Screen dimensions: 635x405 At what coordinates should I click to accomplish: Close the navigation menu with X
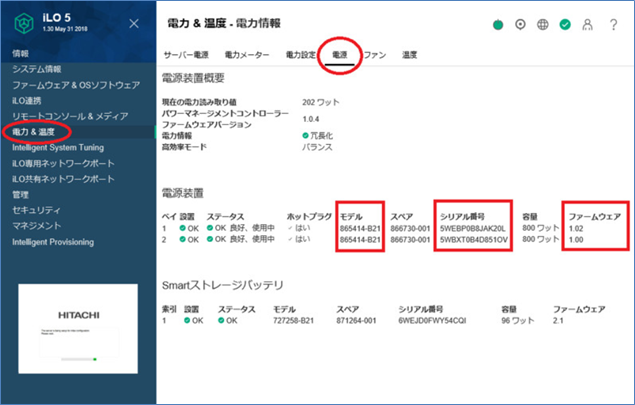(x=134, y=23)
